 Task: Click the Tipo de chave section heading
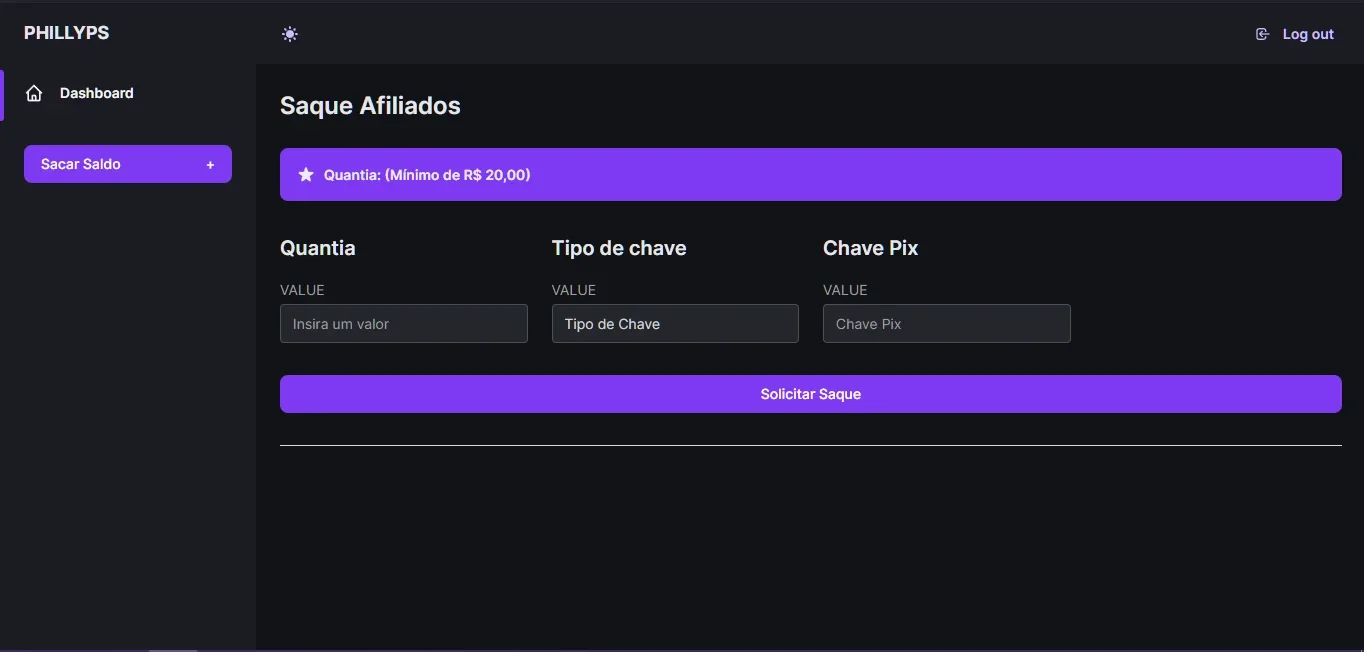[x=619, y=248]
